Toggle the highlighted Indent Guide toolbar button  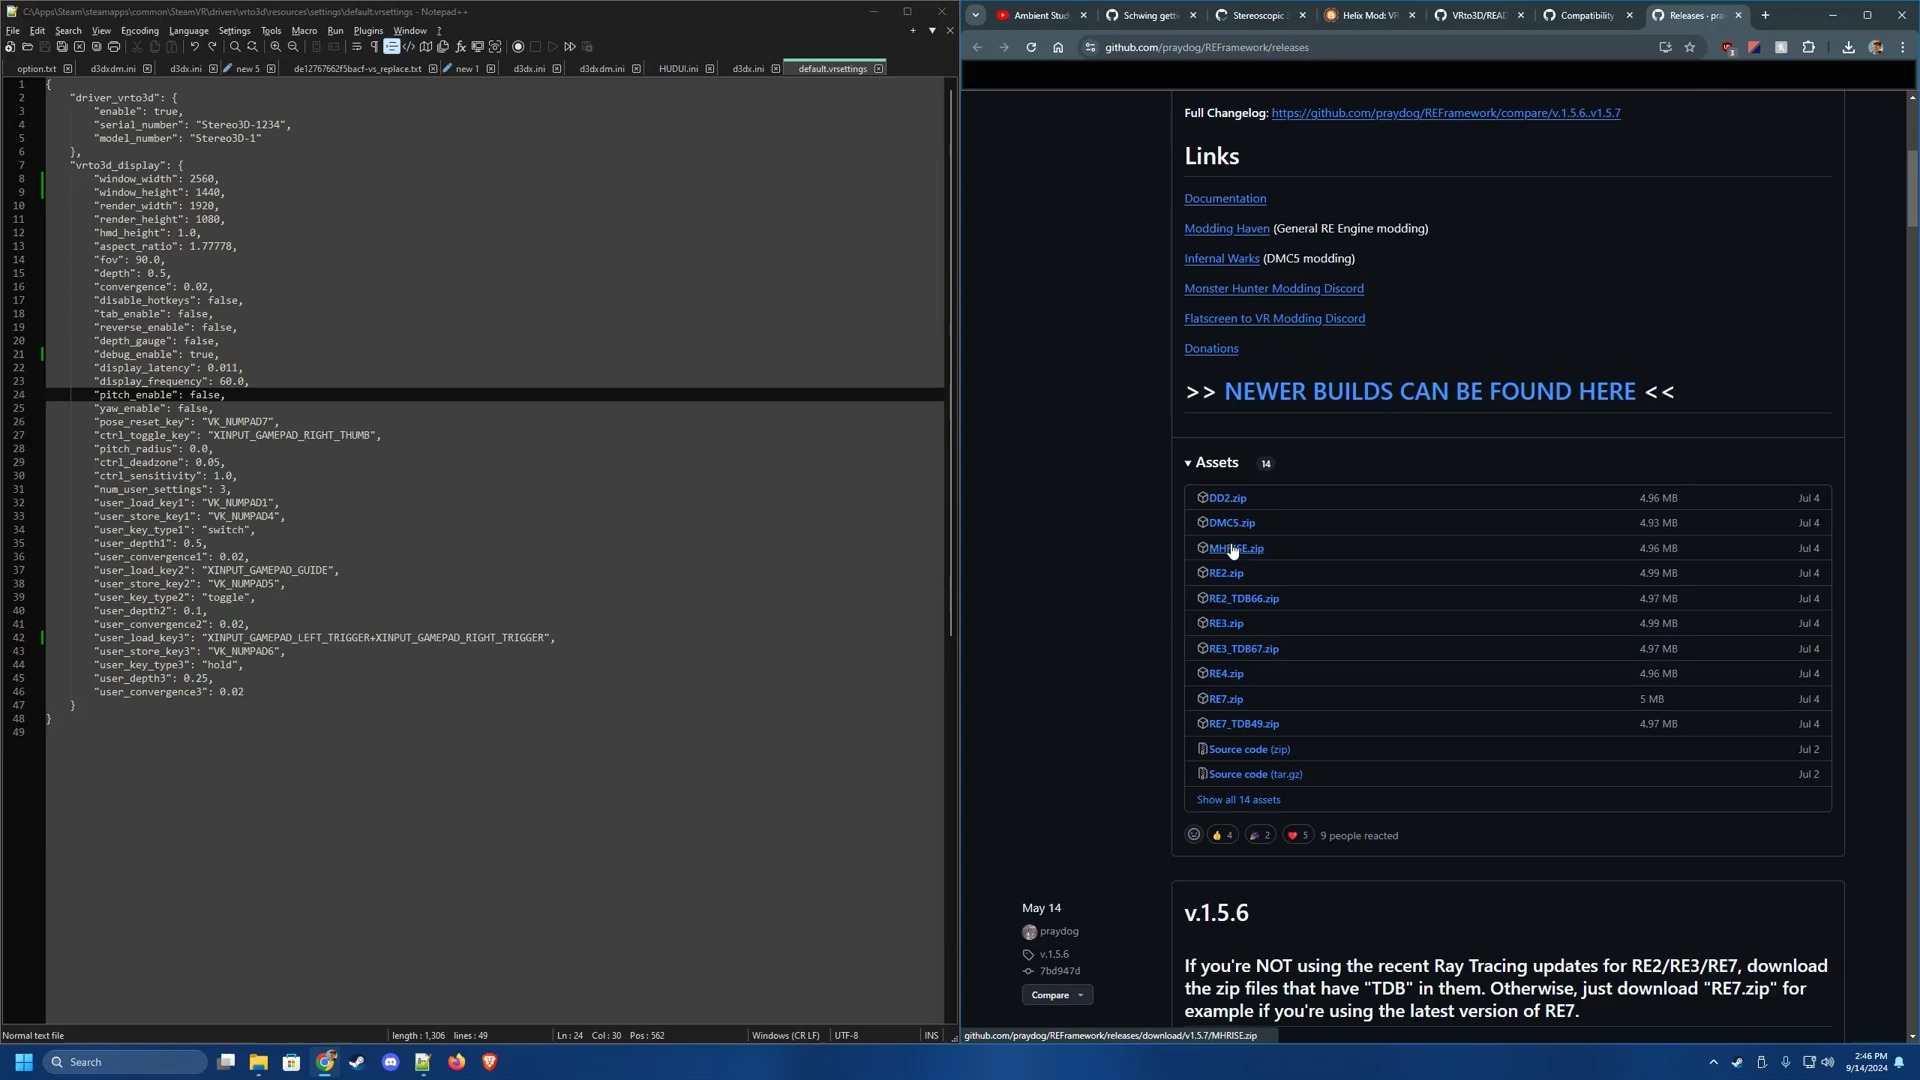(392, 47)
